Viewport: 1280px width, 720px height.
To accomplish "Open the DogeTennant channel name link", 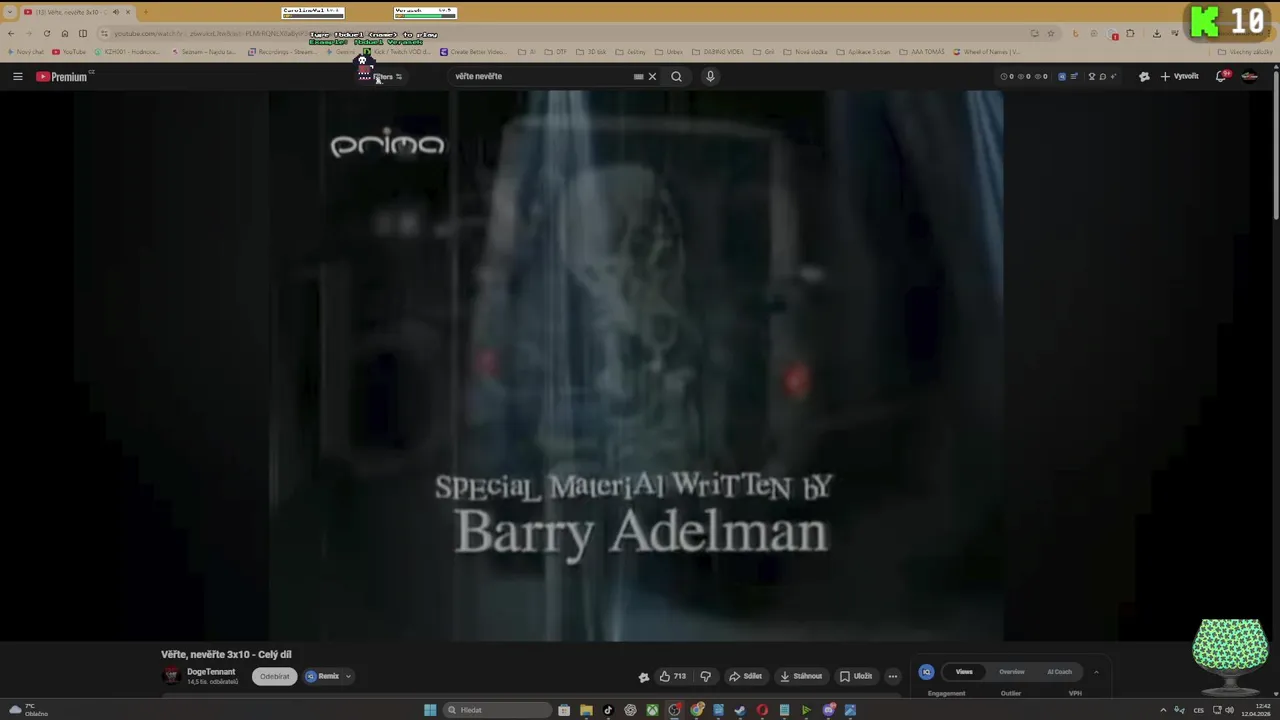I will coord(211,672).
